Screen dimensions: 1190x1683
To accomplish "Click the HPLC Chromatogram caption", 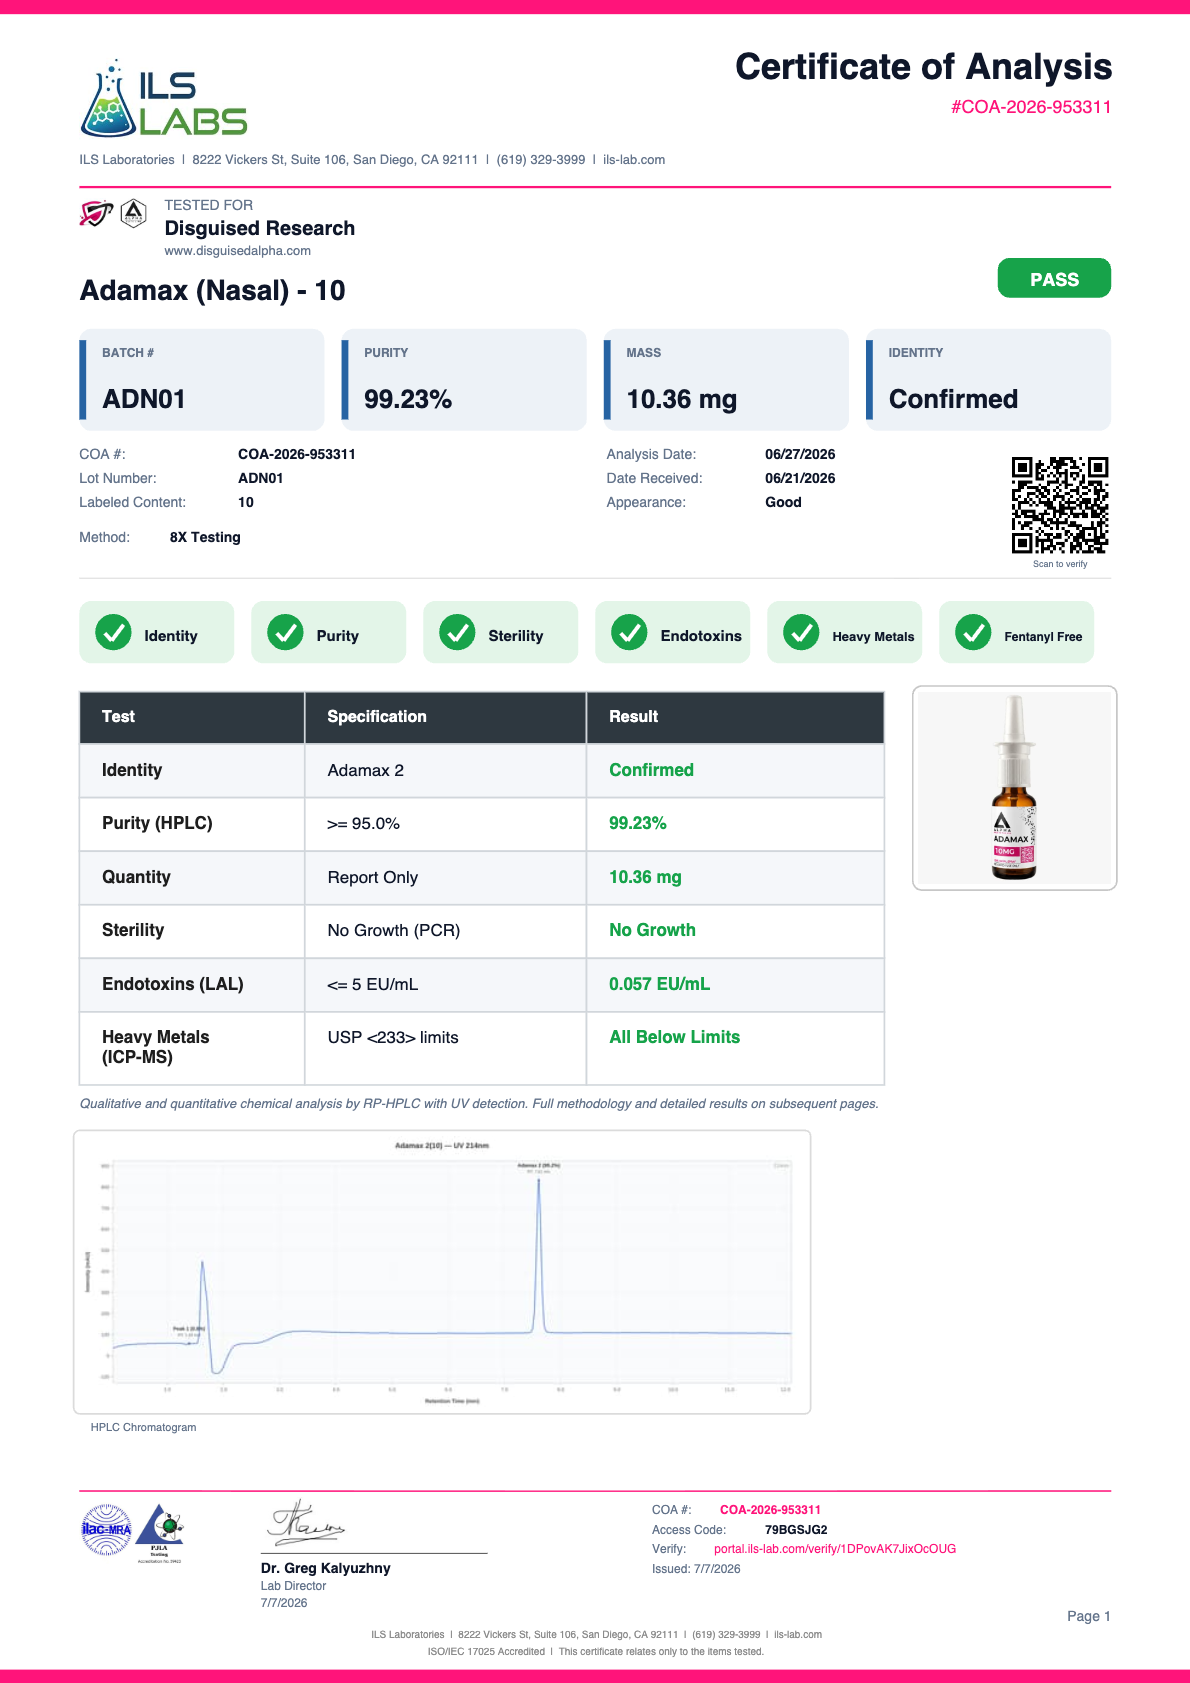I will (143, 1427).
